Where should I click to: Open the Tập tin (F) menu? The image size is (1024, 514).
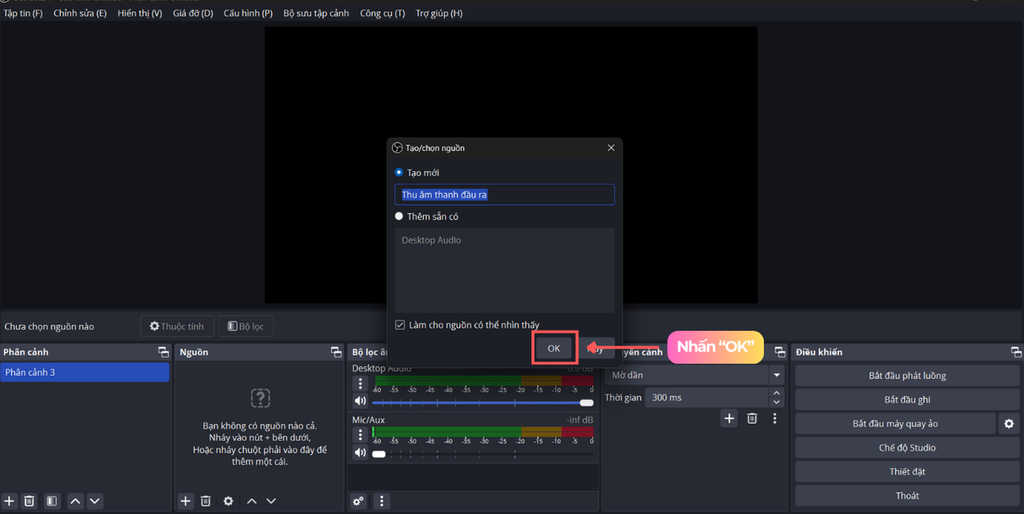click(x=23, y=13)
